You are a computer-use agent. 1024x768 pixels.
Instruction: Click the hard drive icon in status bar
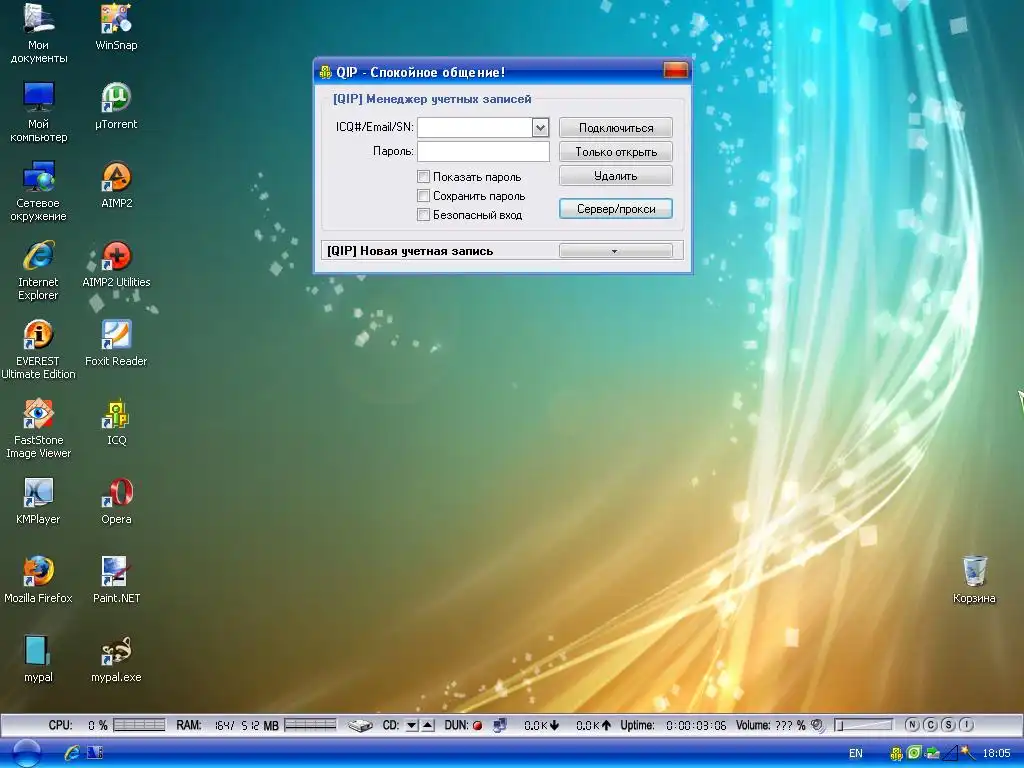[360, 726]
